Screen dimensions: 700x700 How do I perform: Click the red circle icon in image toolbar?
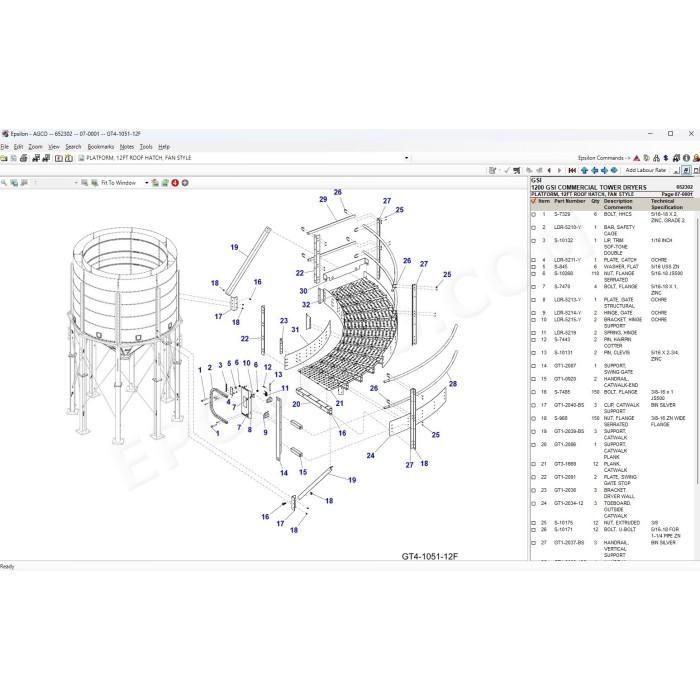tap(175, 183)
